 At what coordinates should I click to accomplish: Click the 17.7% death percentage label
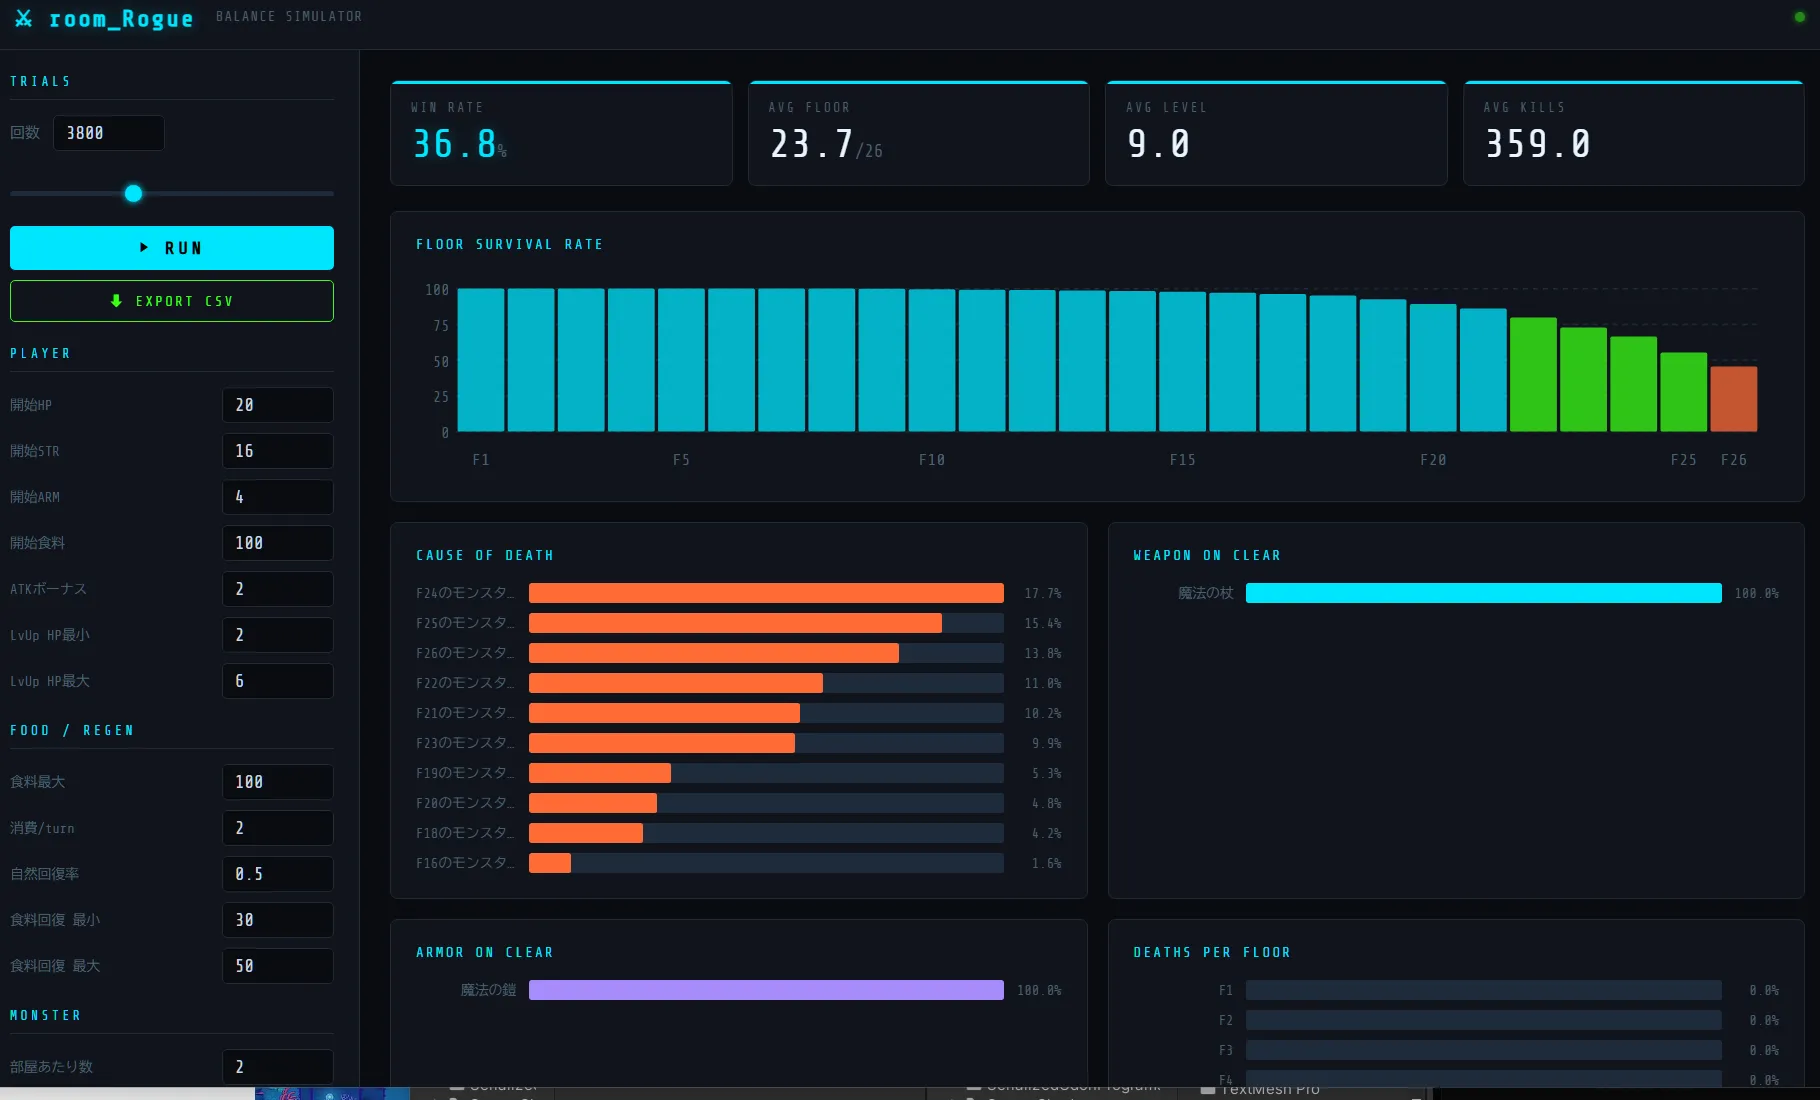tap(1042, 594)
